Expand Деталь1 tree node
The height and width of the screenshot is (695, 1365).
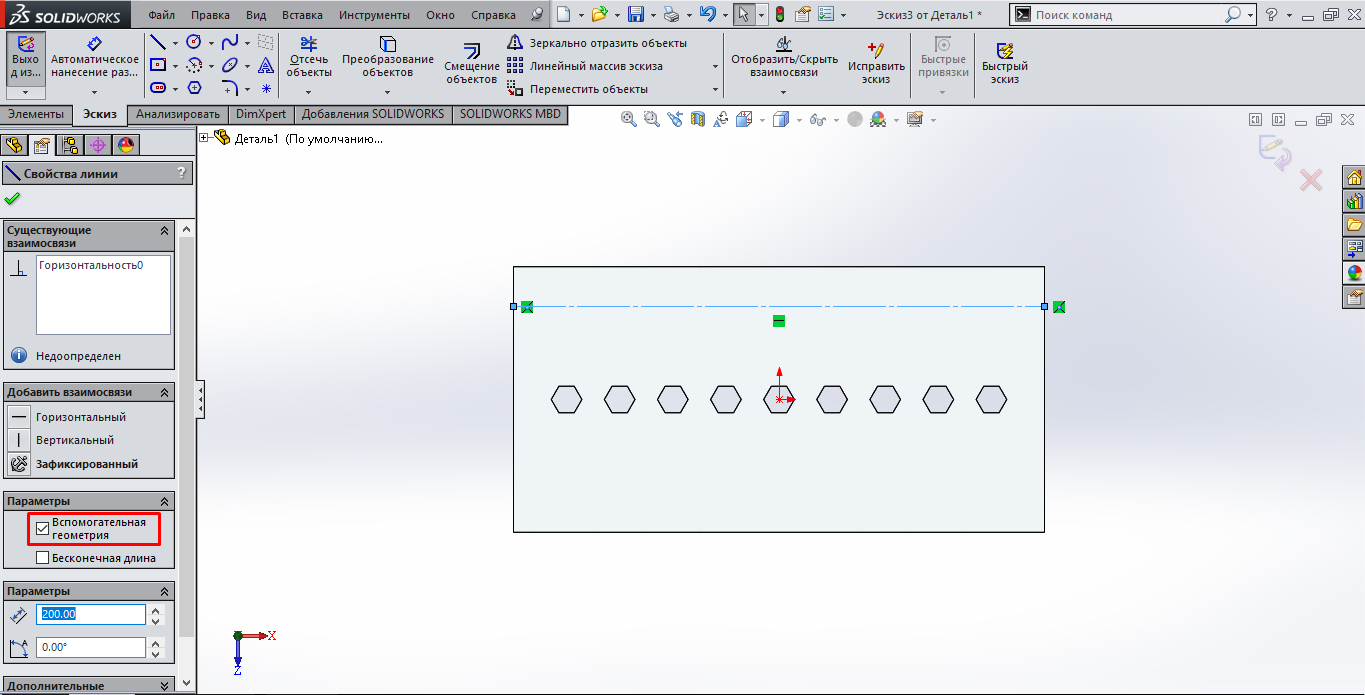click(x=204, y=138)
